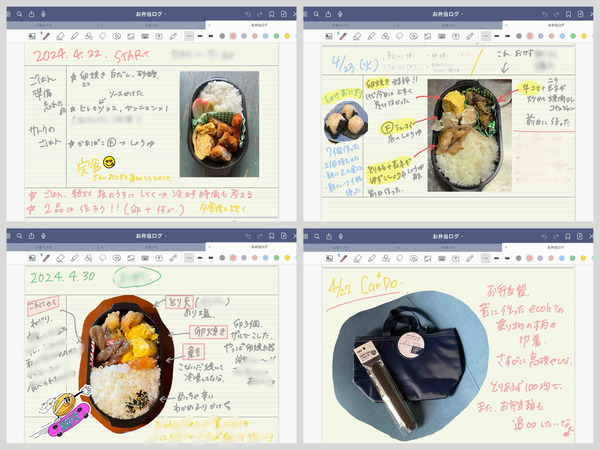The width and height of the screenshot is (600, 450).
Task: Switch to the お弁当ログ tab in the 4.22 START note
Action: click(x=251, y=25)
